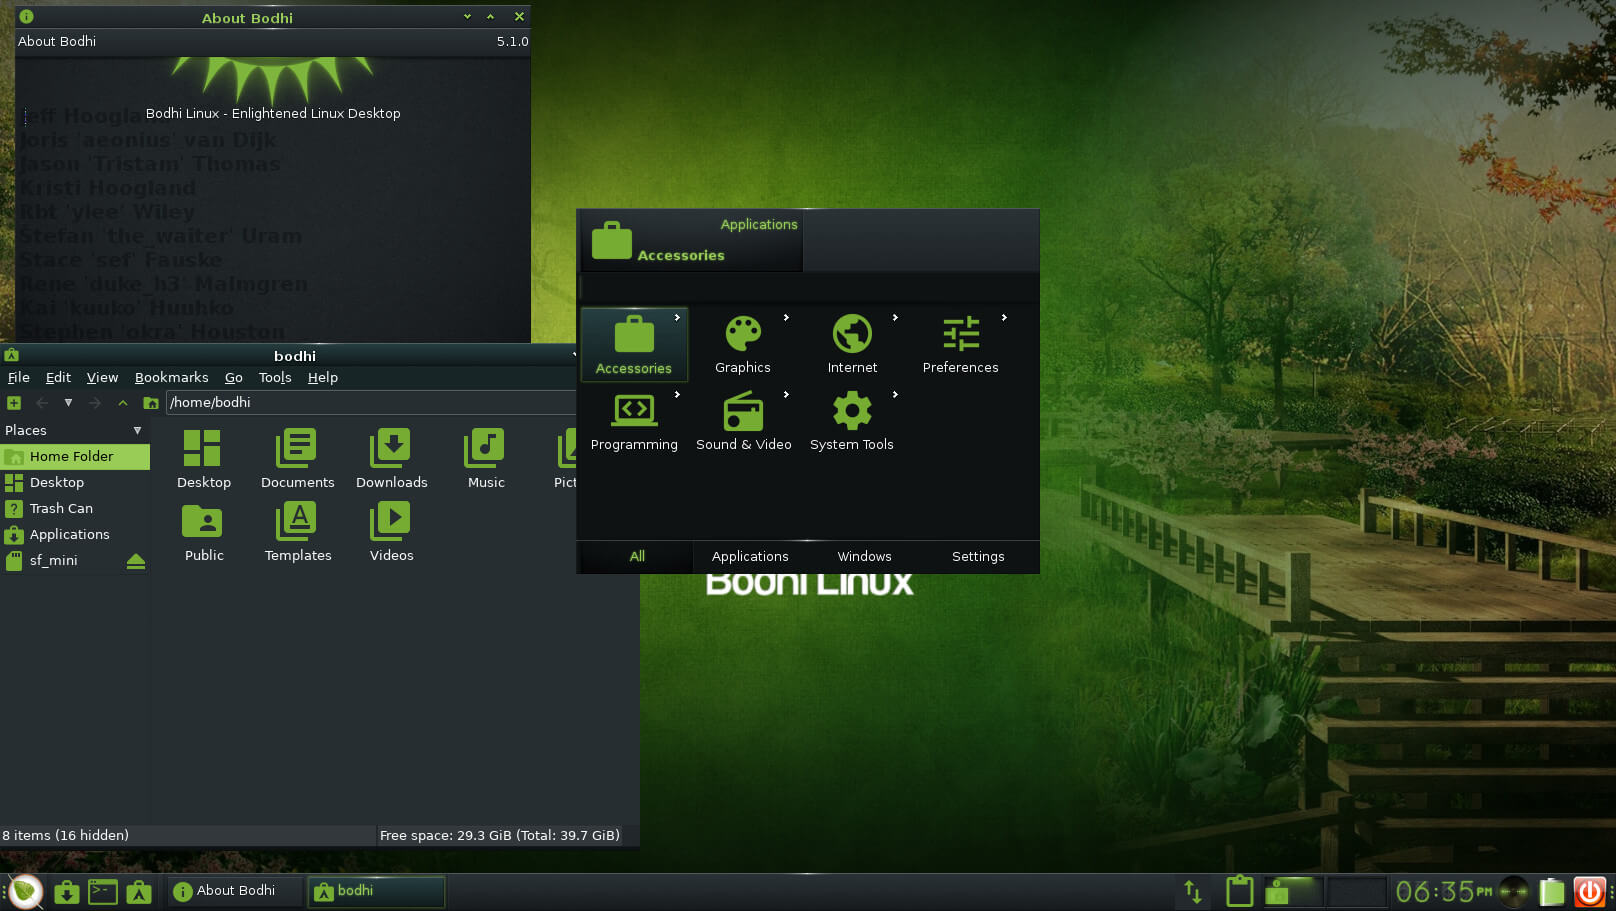Click the /home/bodhi path field
The image size is (1616, 911).
point(370,403)
